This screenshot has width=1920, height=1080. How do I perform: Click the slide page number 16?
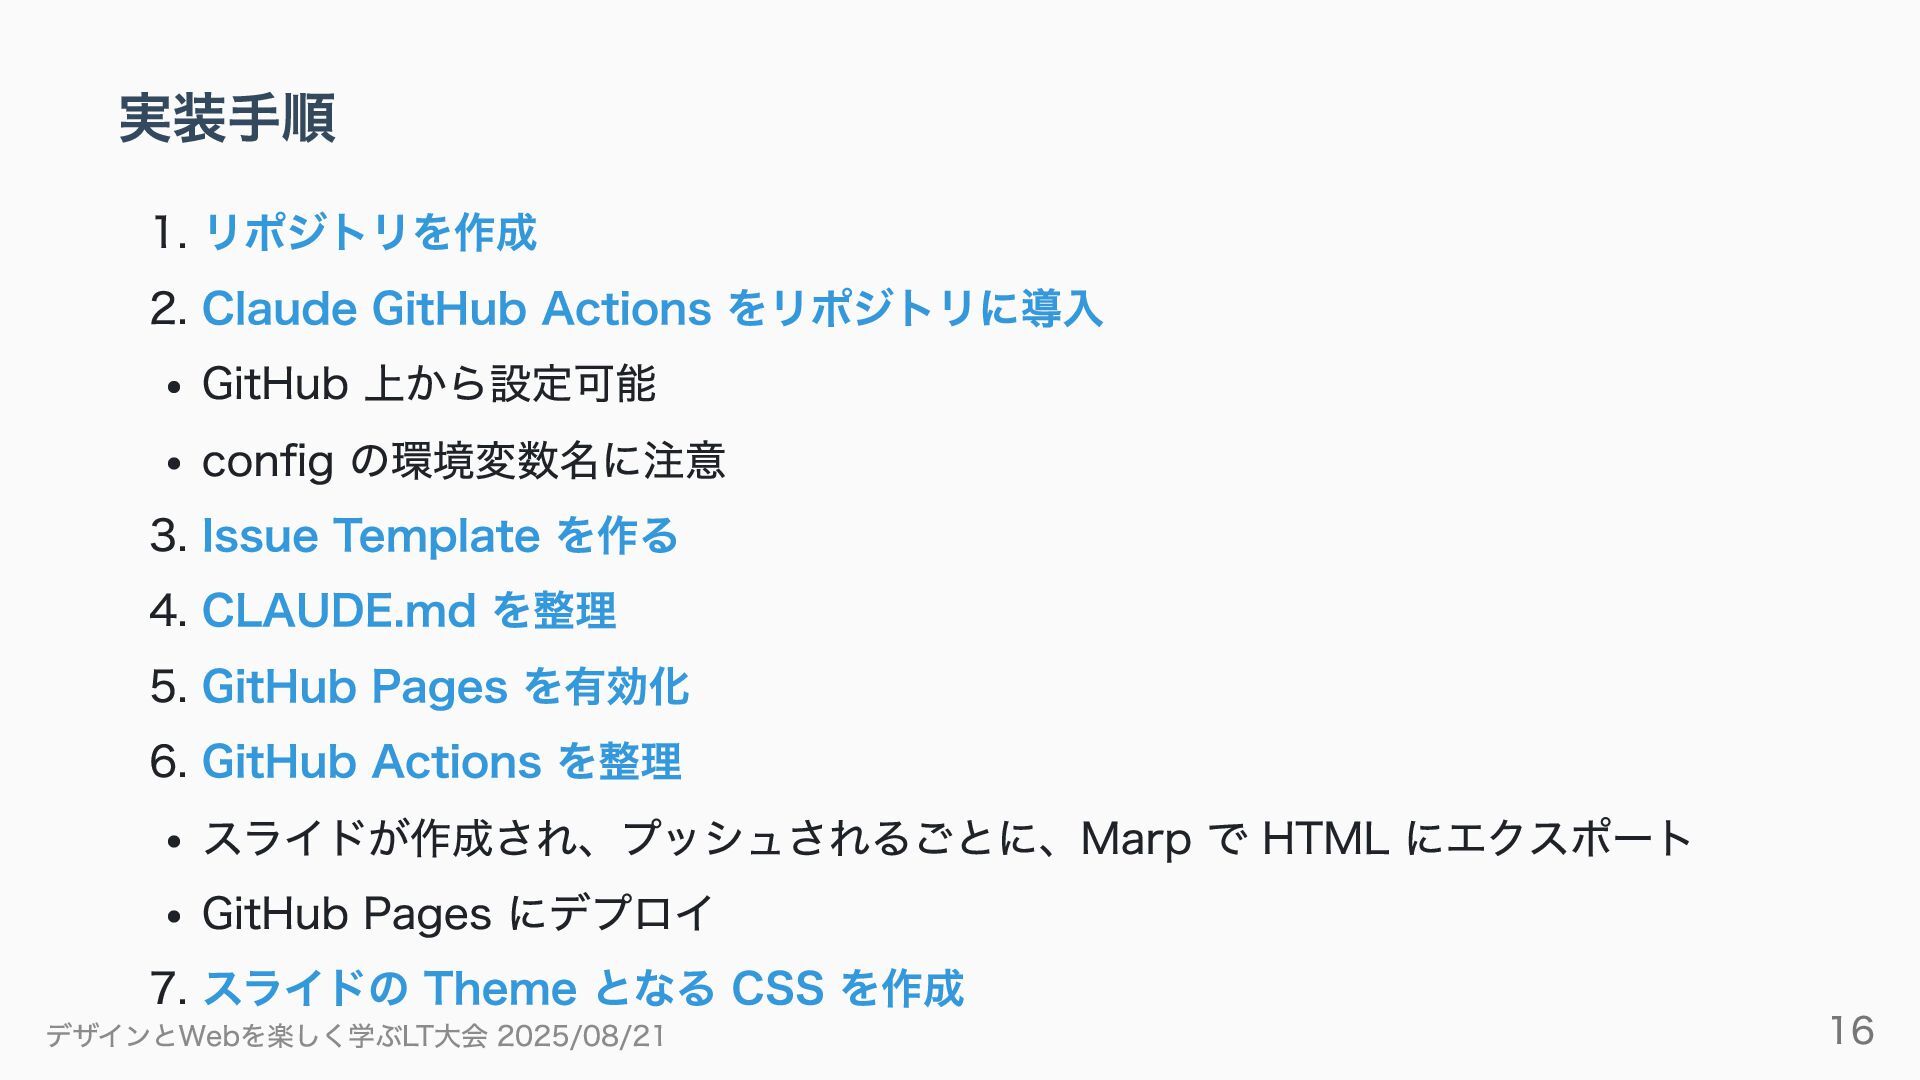[x=1851, y=1031]
